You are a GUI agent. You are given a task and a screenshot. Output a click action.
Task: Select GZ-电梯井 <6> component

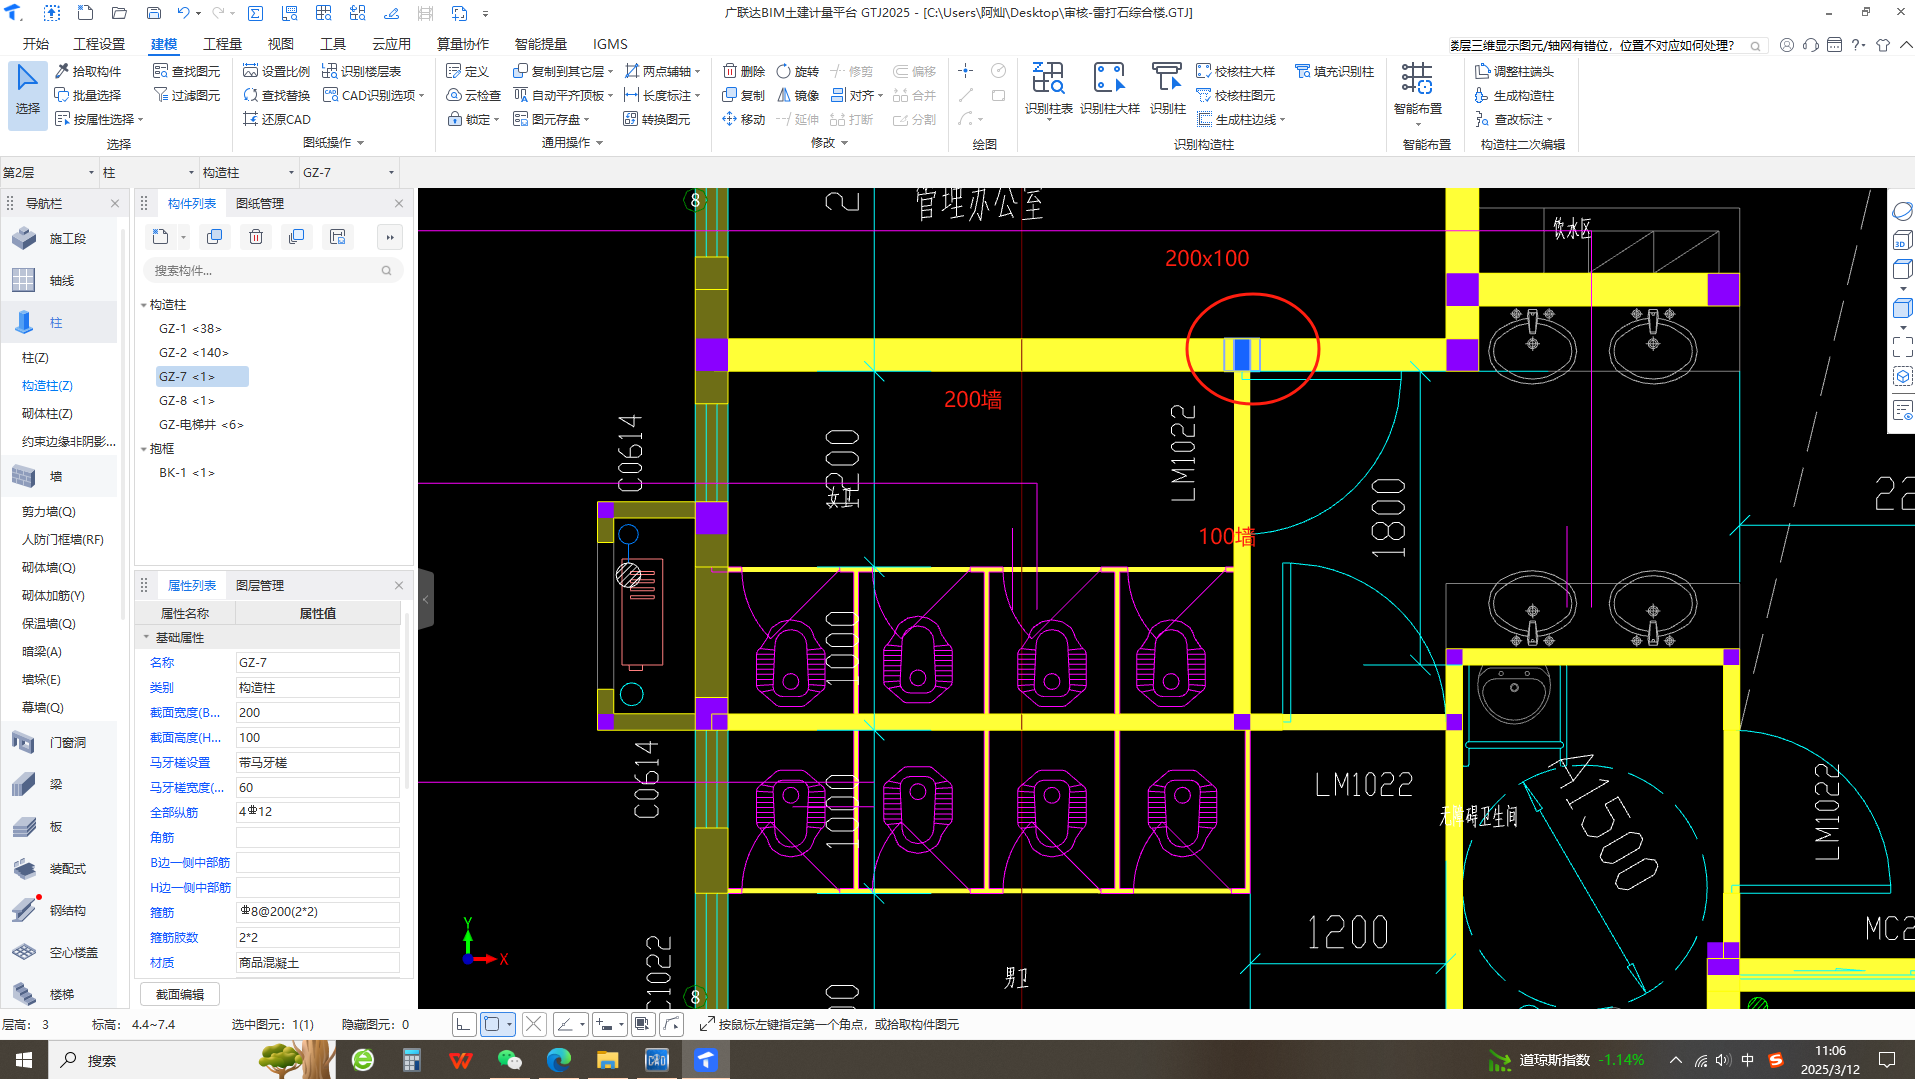201,424
